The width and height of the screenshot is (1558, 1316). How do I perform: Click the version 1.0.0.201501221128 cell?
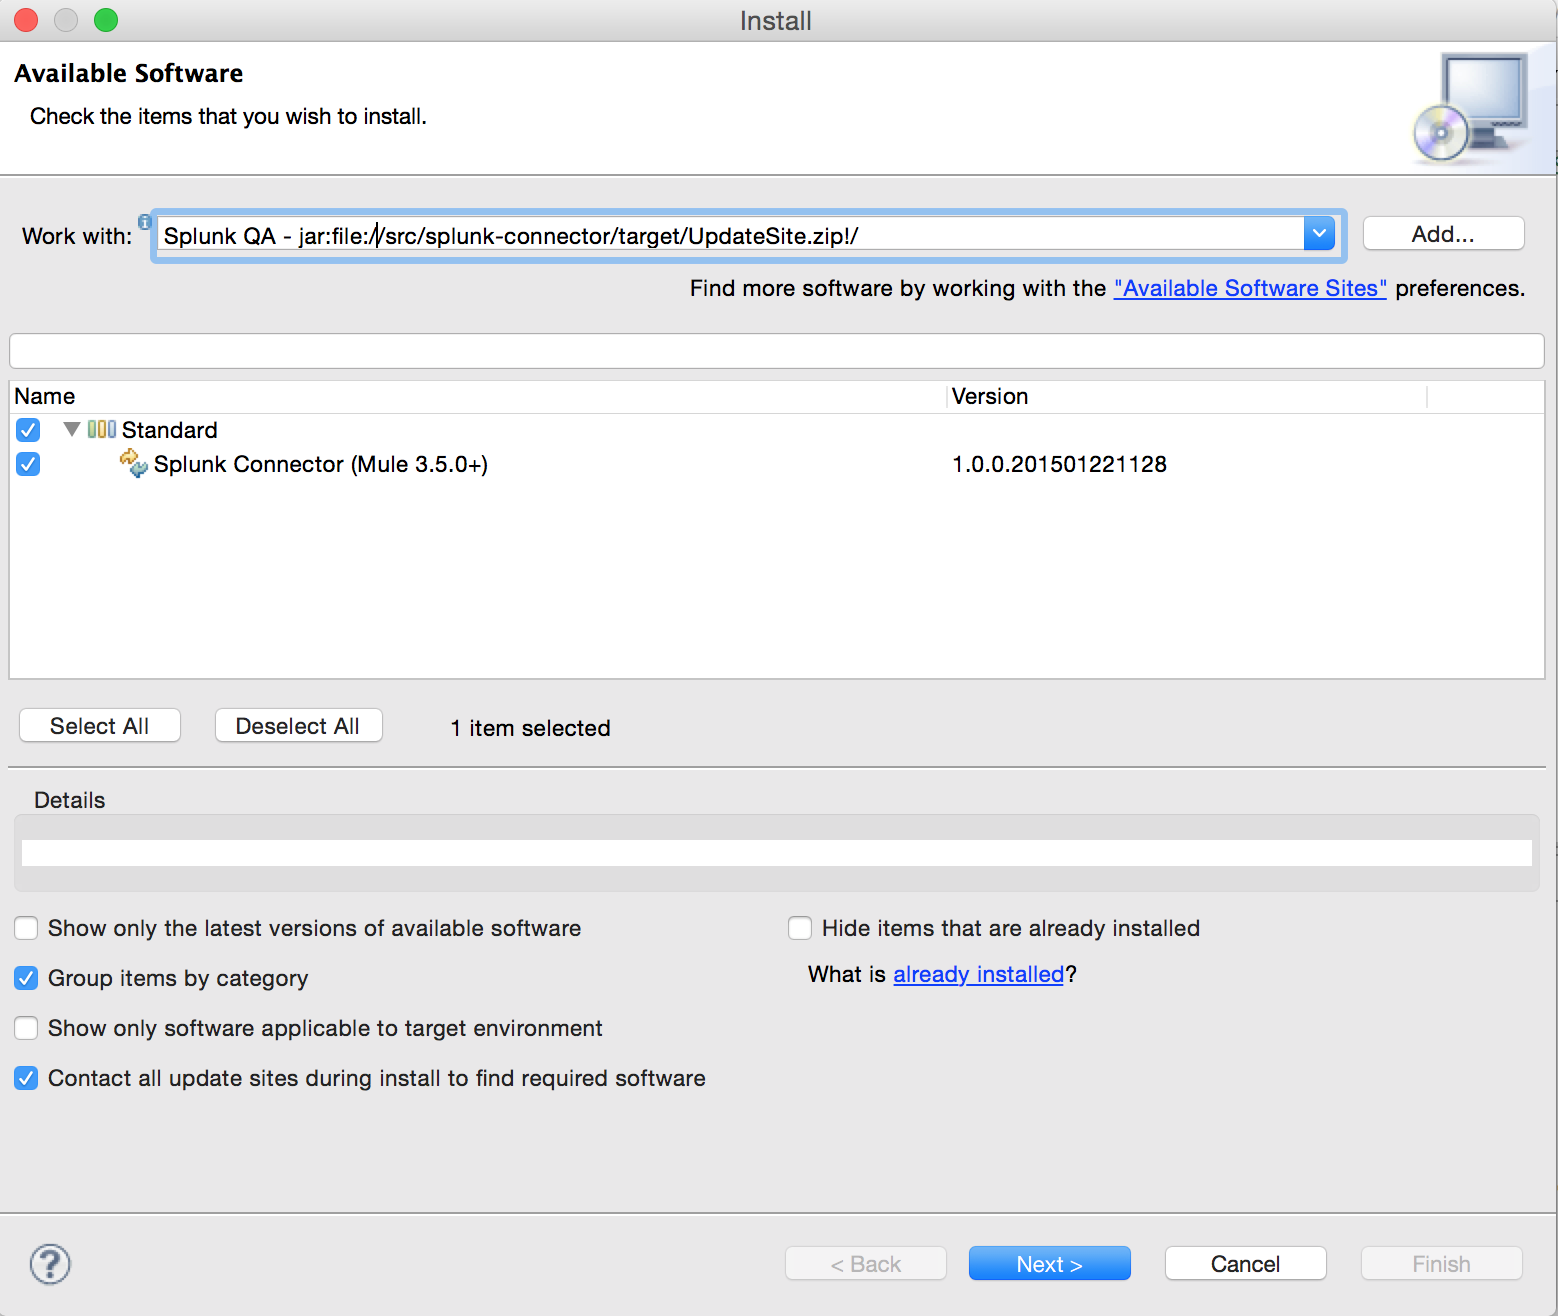(1059, 464)
